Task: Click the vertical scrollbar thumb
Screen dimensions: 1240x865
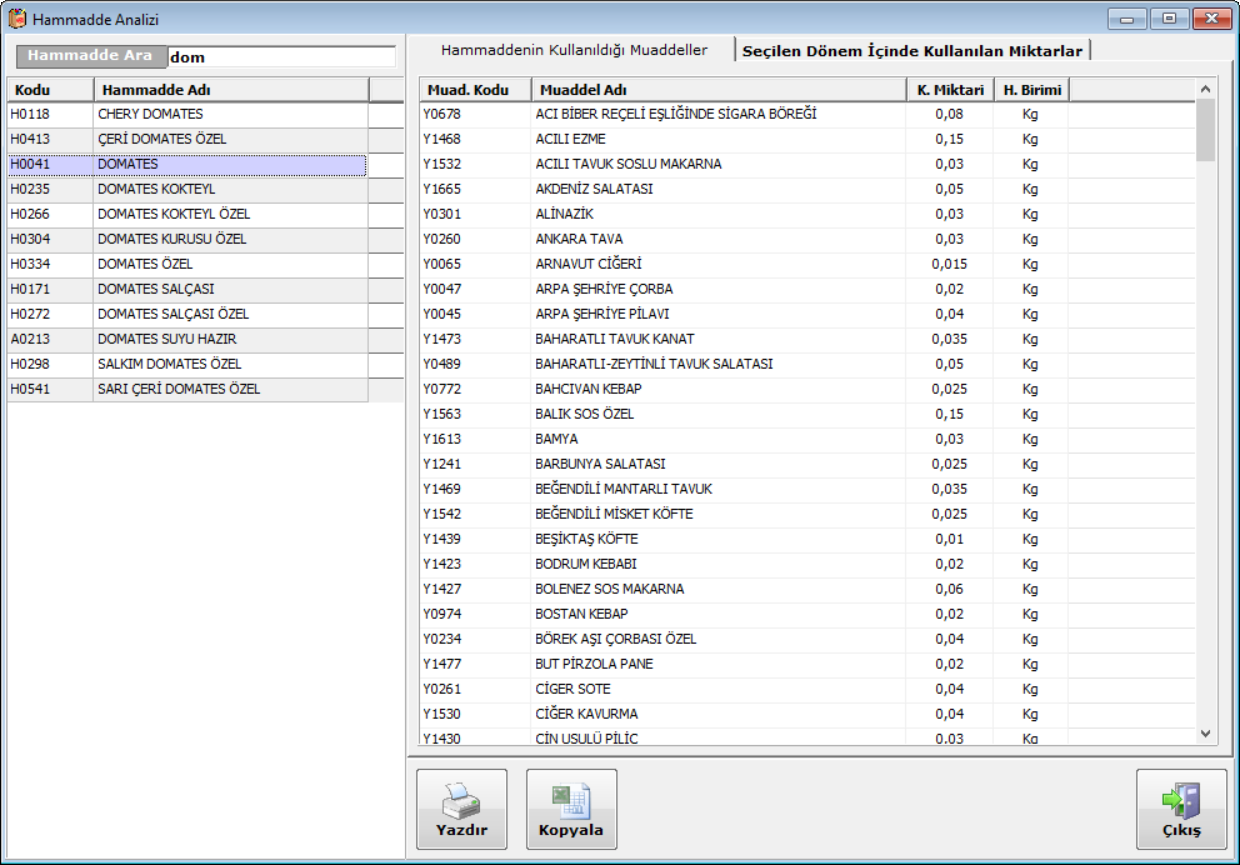Action: tap(1205, 130)
